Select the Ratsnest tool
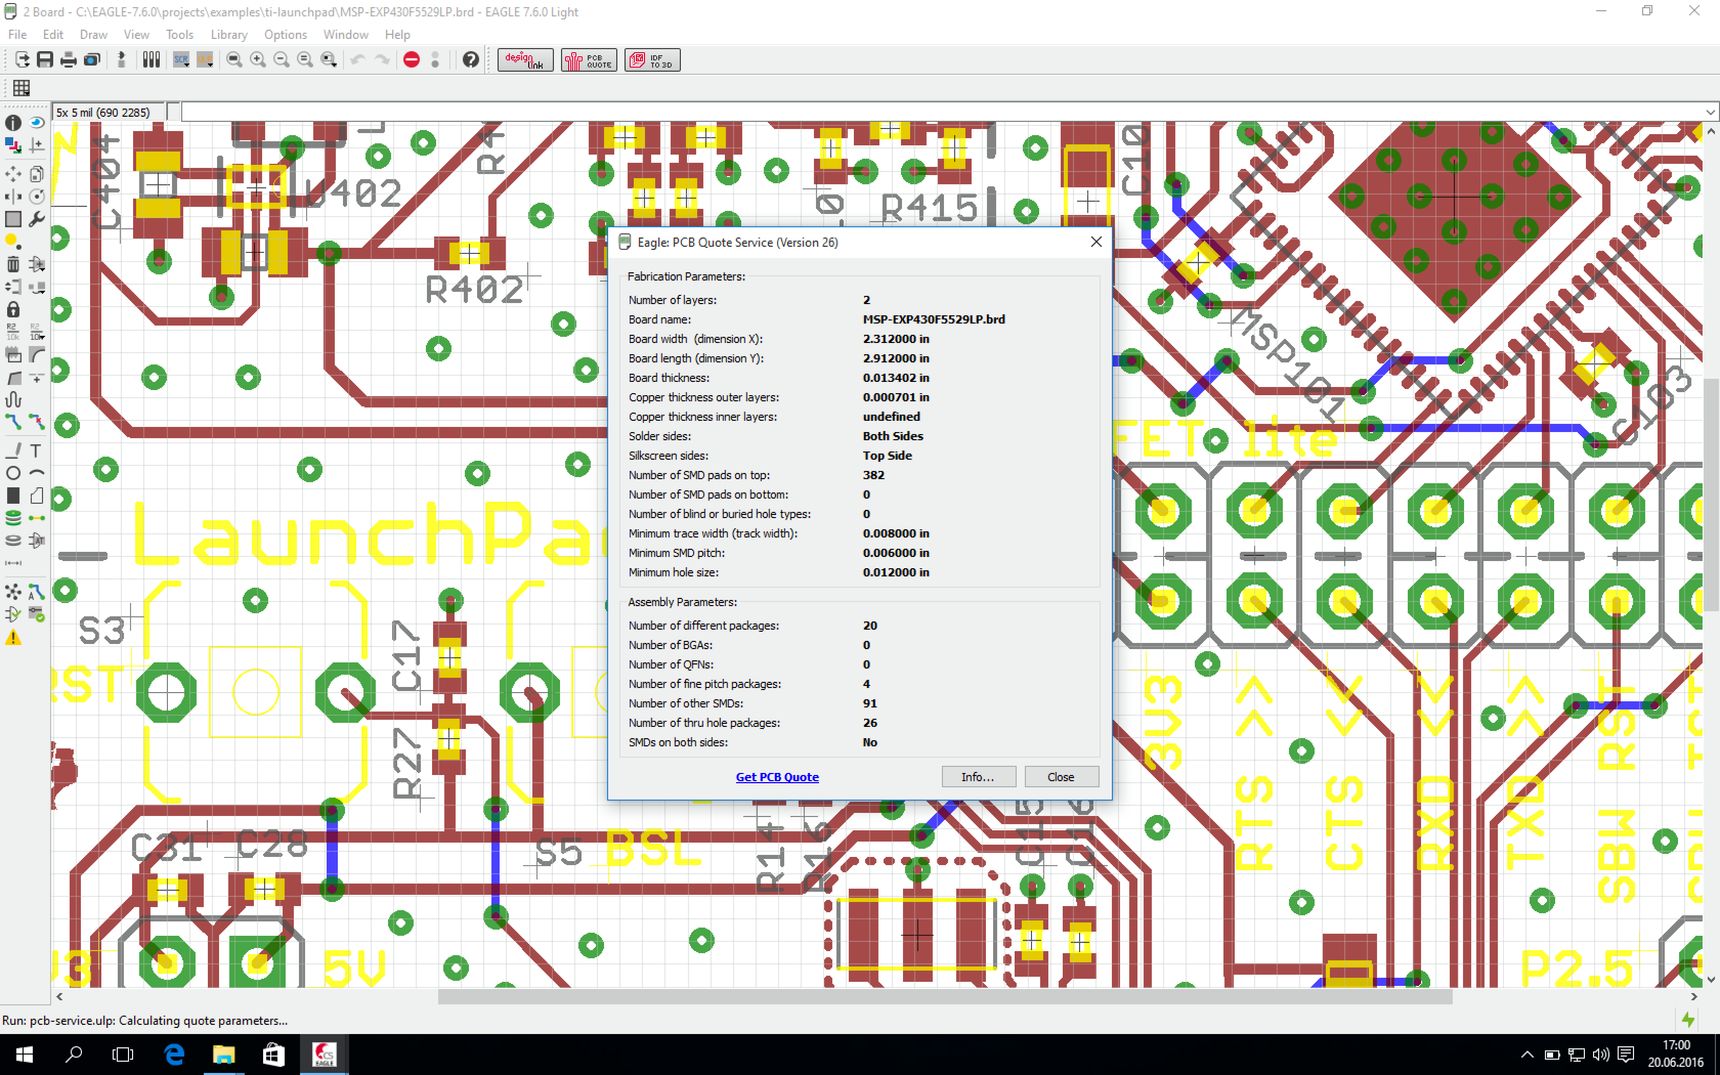The width and height of the screenshot is (1720, 1075). (x=13, y=592)
